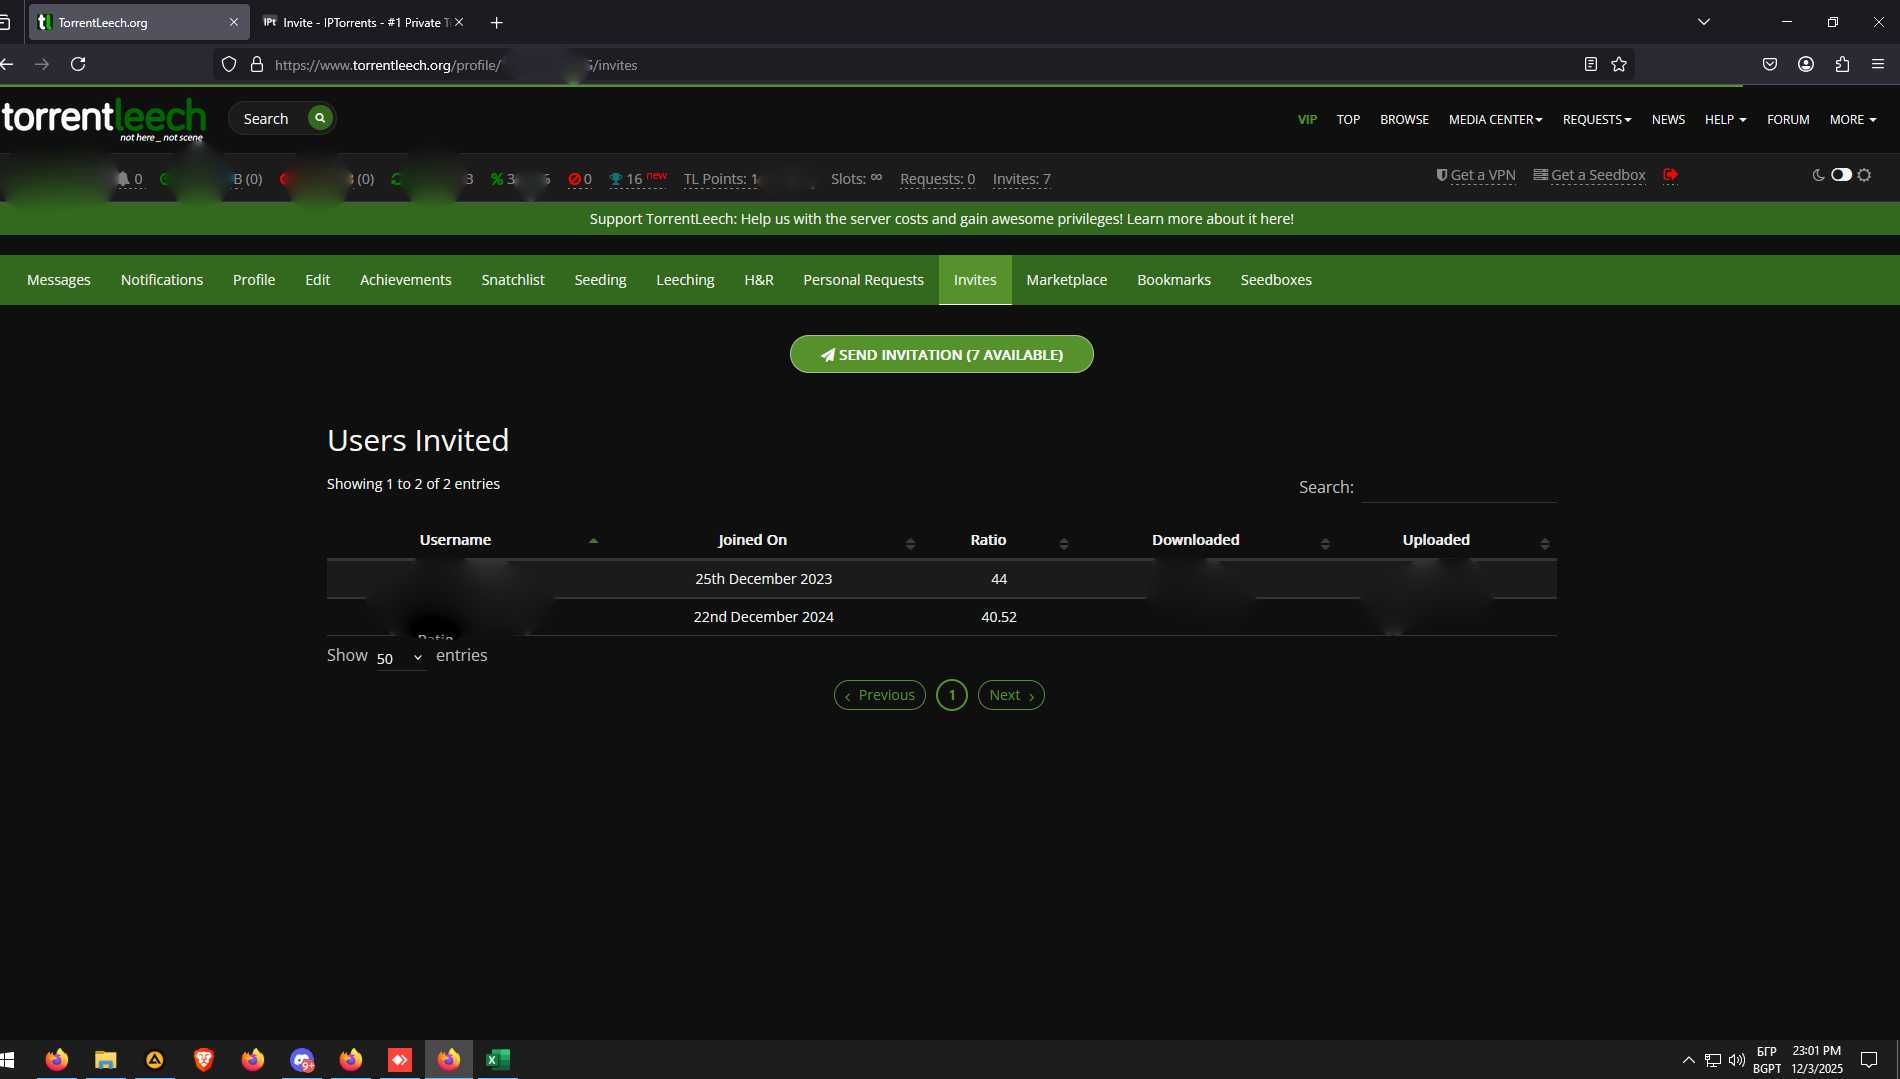Toggle the dark/light theme switch
This screenshot has height=1079, width=1900.
(1841, 175)
